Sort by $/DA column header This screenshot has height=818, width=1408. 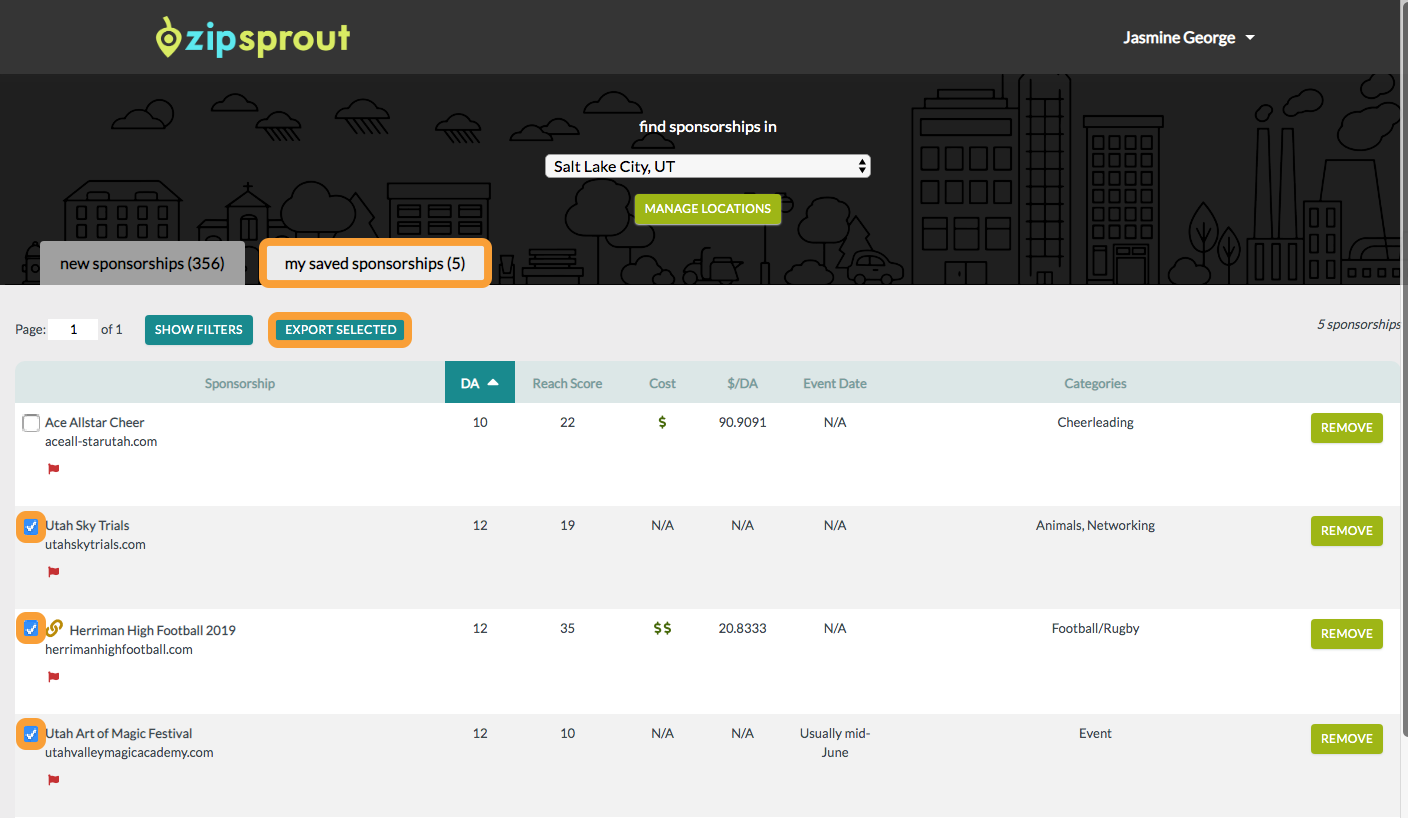pos(742,383)
